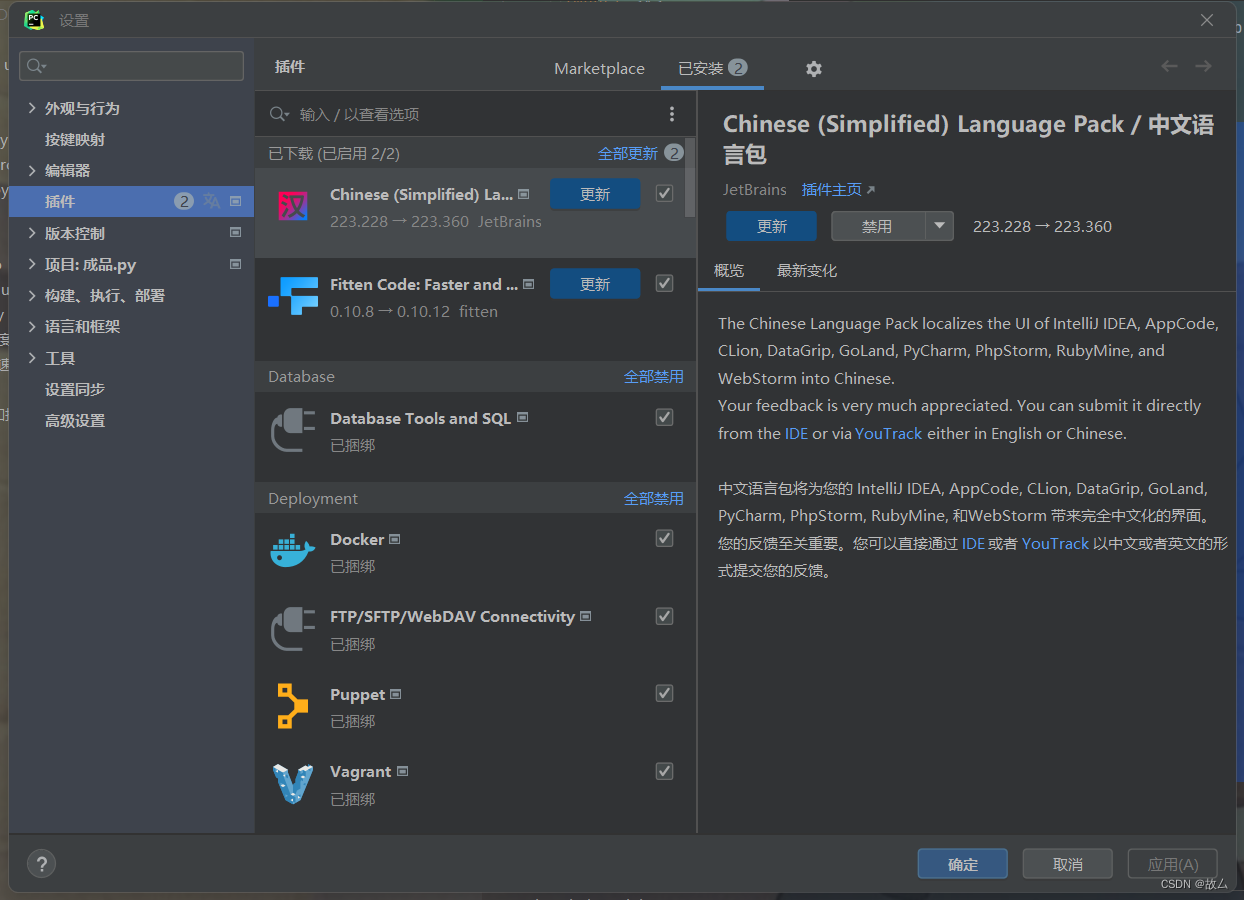The height and width of the screenshot is (900, 1244).
Task: Toggle the Vagrant plugin checkbox
Action: click(x=664, y=771)
